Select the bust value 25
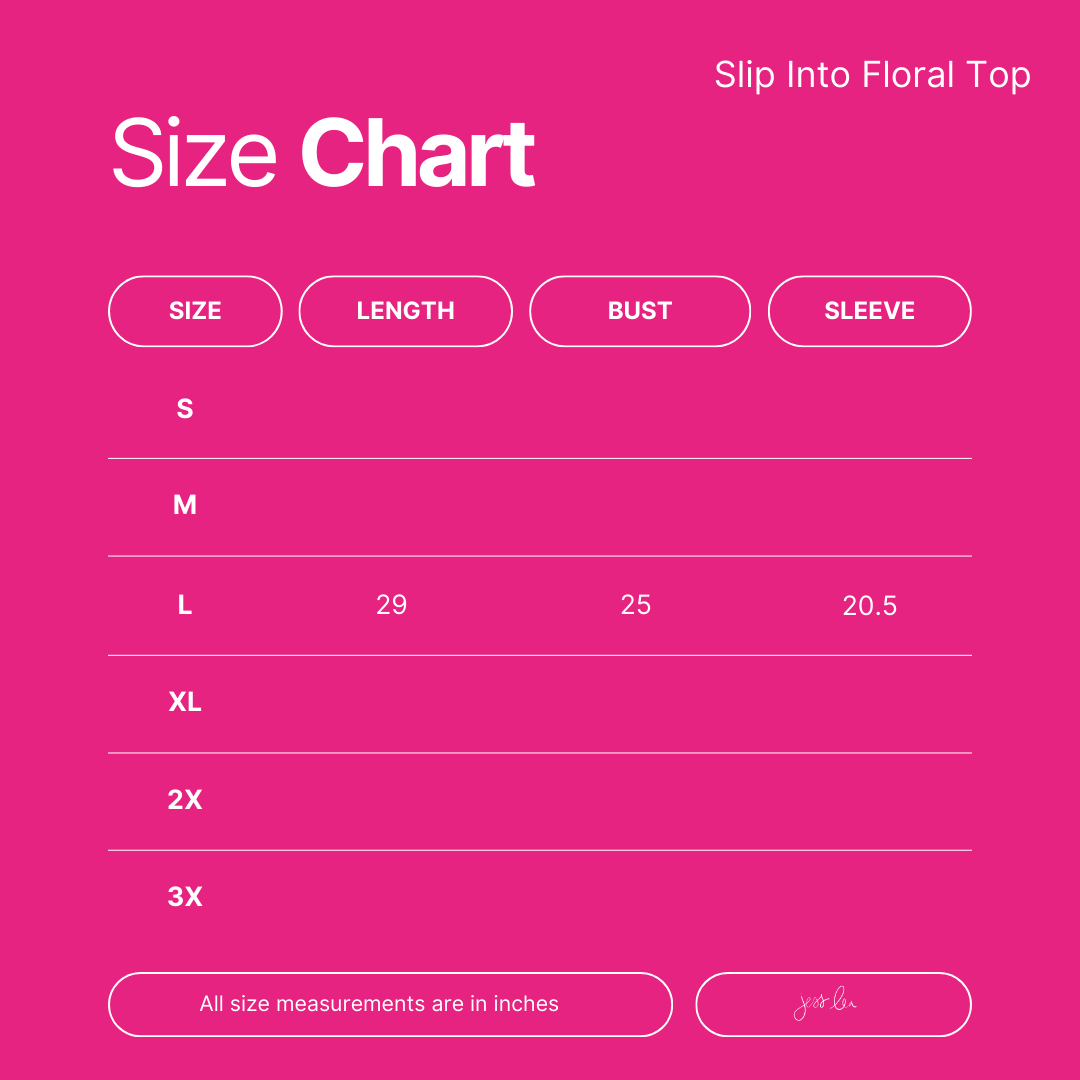The image size is (1080, 1080). [636, 604]
